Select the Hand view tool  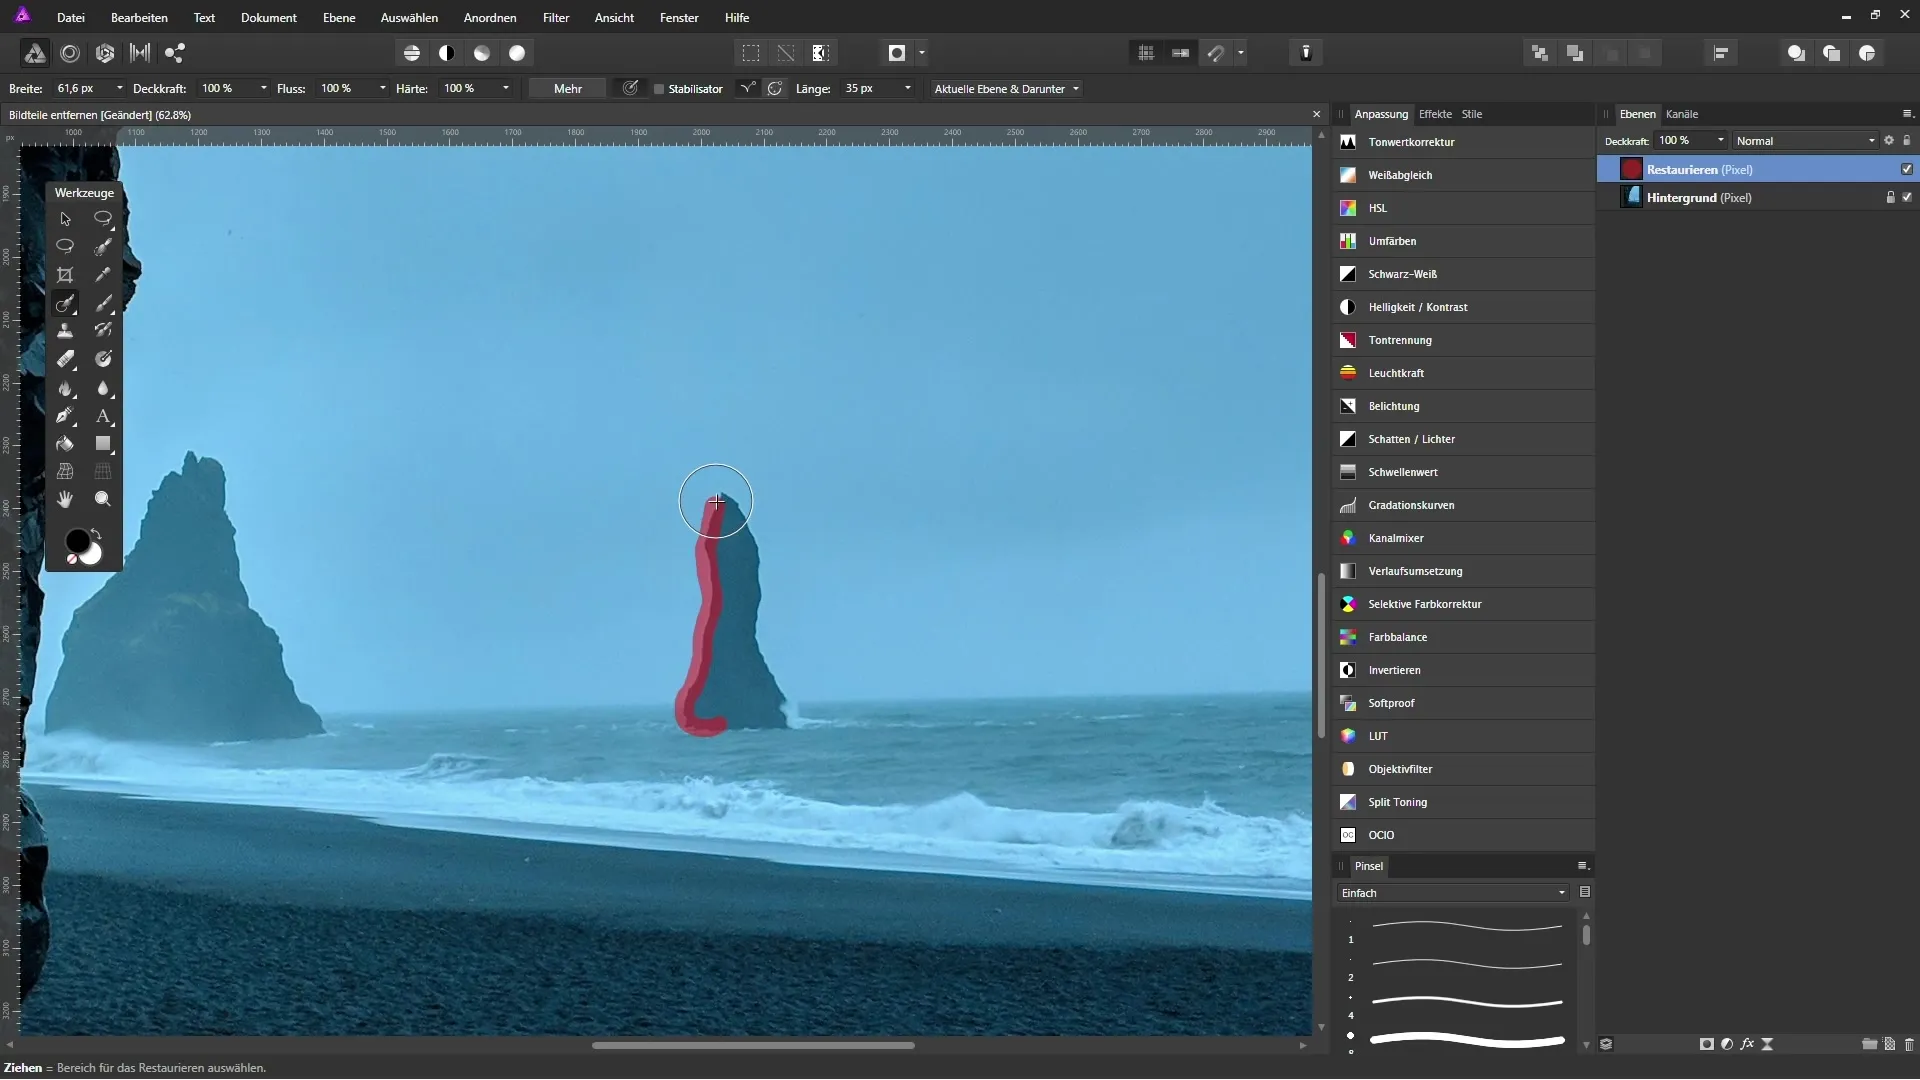click(65, 498)
